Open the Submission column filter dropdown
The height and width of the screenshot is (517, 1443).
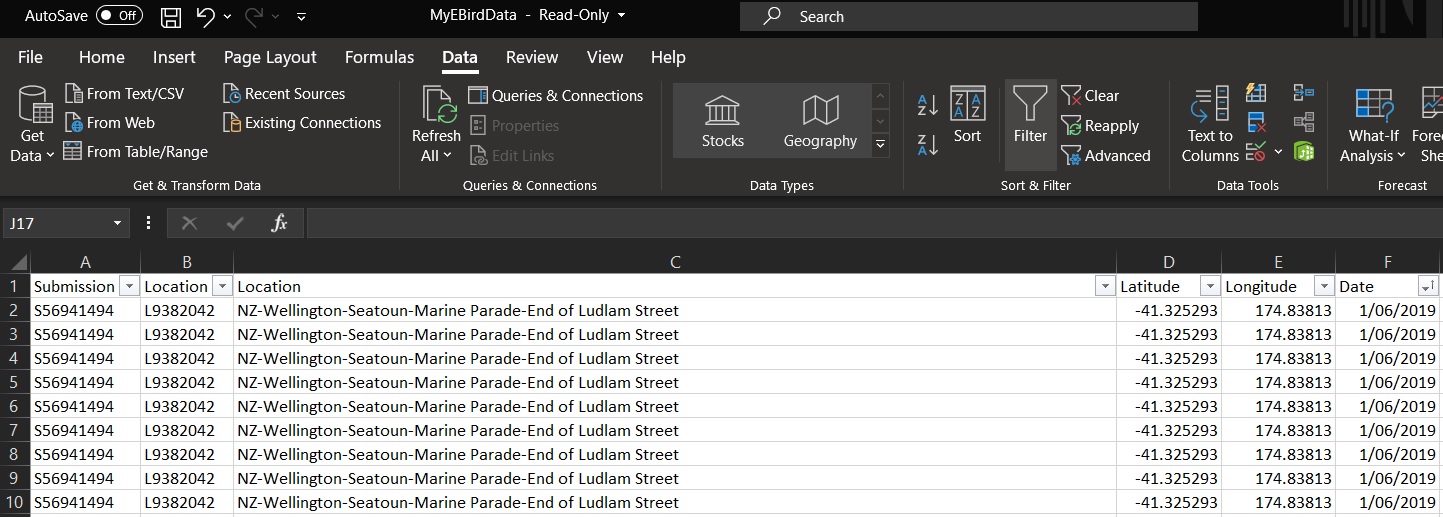click(128, 286)
